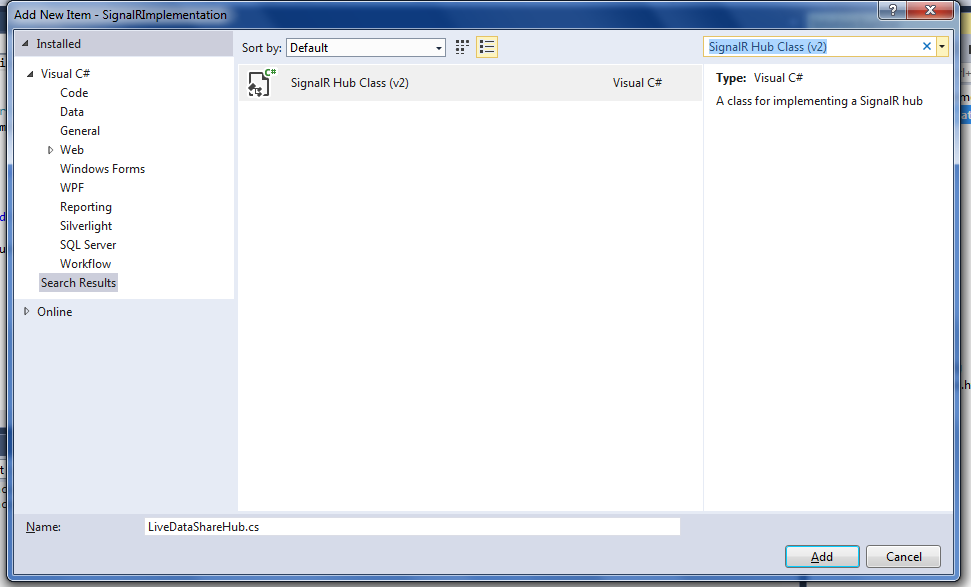
Task: Select the WPF category
Action: click(x=72, y=188)
